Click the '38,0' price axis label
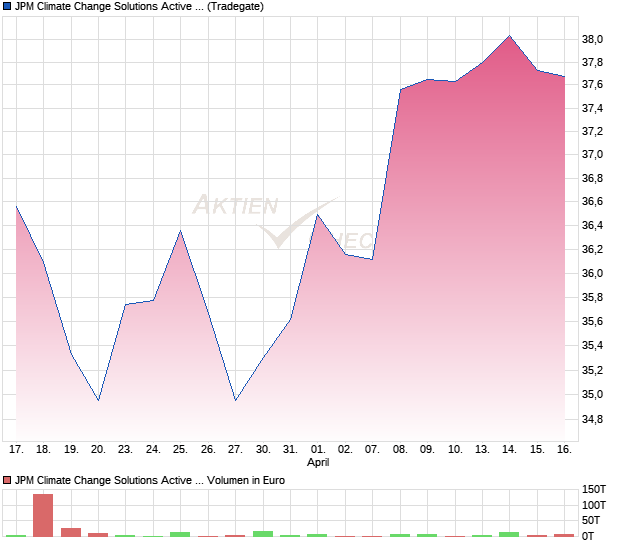Image resolution: width=620 pixels, height=546 pixels. click(590, 39)
